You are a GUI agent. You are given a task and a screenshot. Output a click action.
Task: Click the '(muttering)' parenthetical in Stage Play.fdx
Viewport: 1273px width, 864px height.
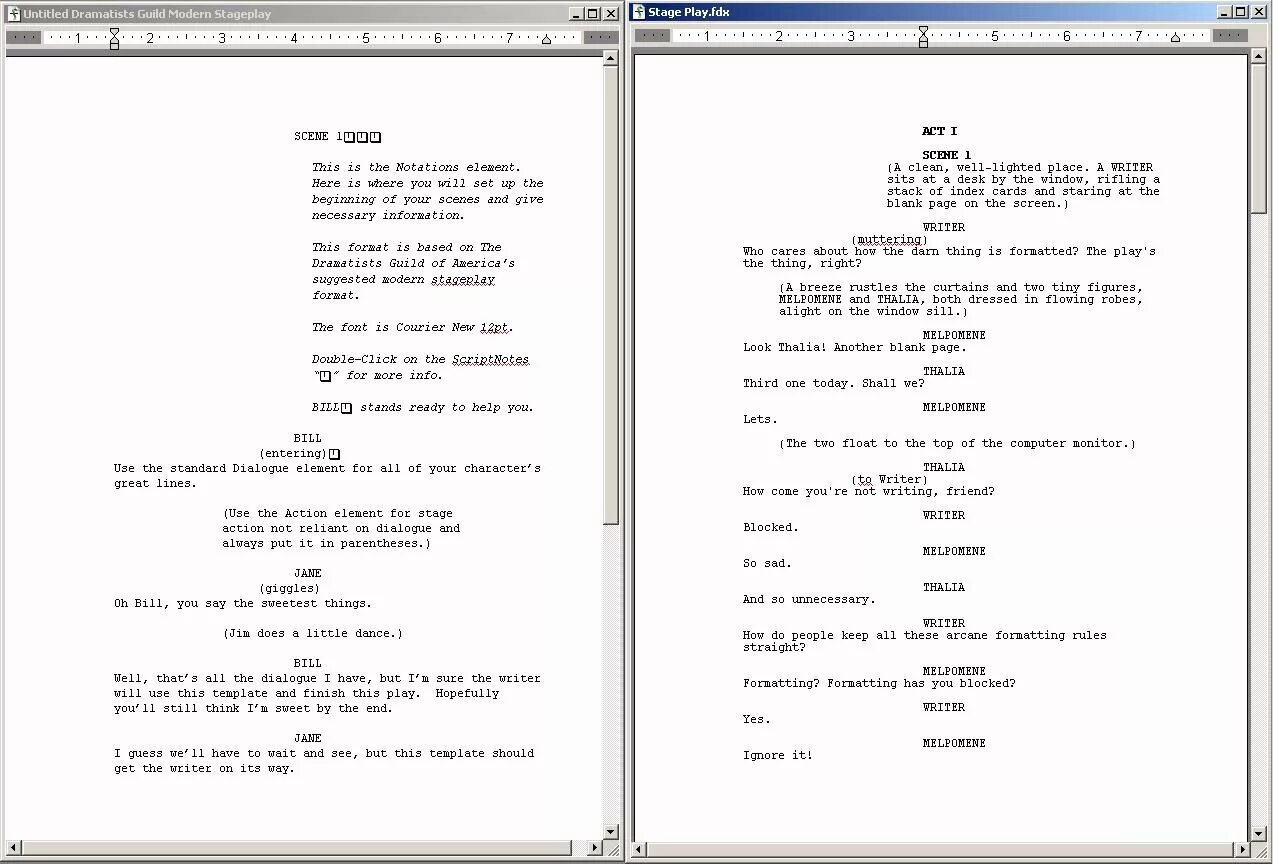click(x=890, y=240)
